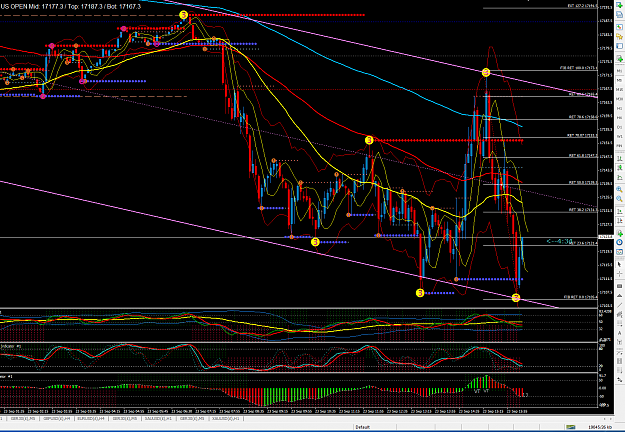The height and width of the screenshot is (432, 625).
Task: Open the Periodicity clock menu
Action: [620, 242]
